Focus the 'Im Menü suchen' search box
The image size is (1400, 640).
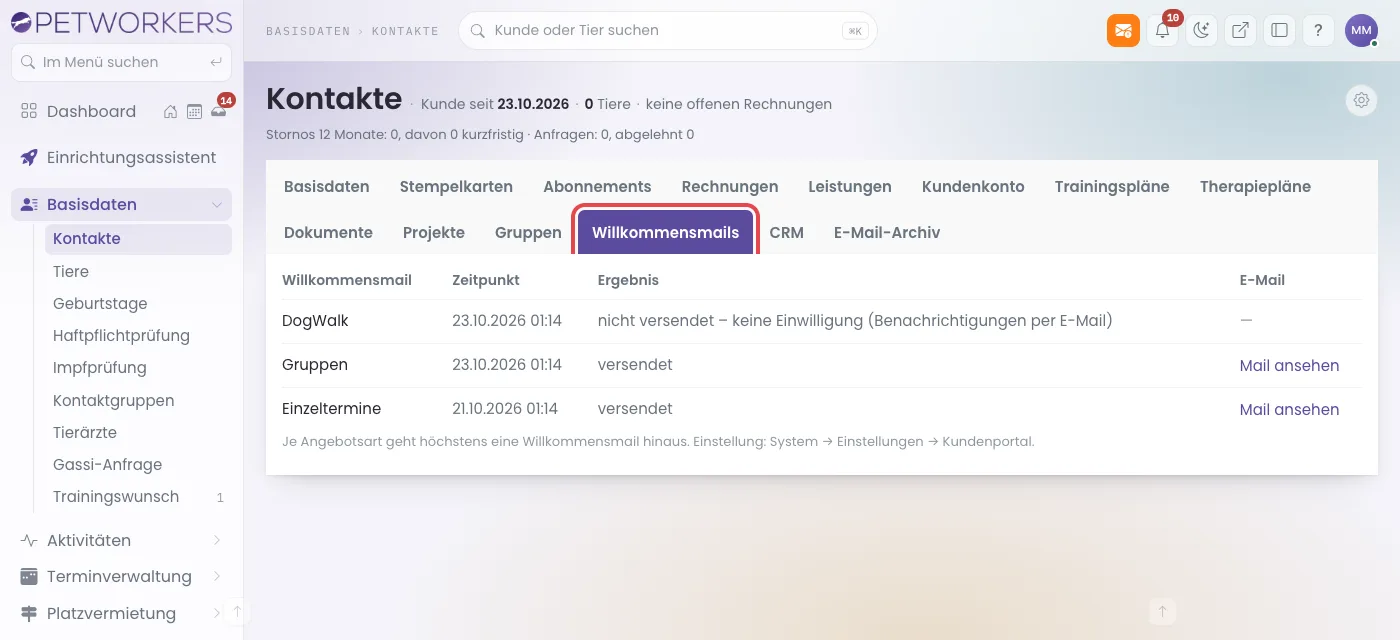[x=121, y=62]
